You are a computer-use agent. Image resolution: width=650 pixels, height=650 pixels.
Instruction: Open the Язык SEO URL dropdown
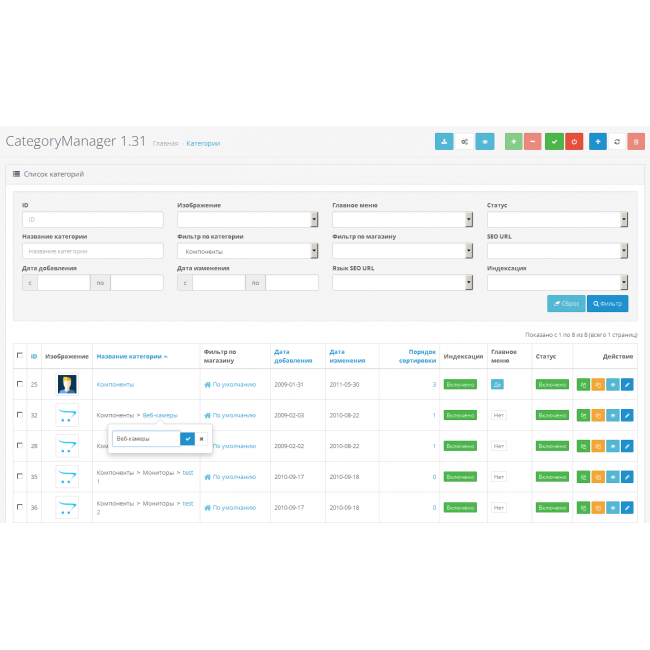click(402, 282)
